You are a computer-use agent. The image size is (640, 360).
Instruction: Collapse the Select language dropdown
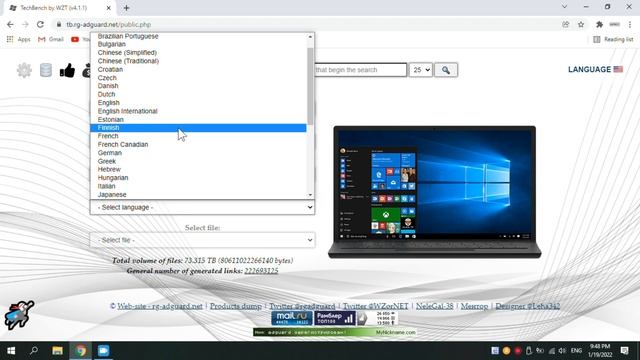pos(202,207)
